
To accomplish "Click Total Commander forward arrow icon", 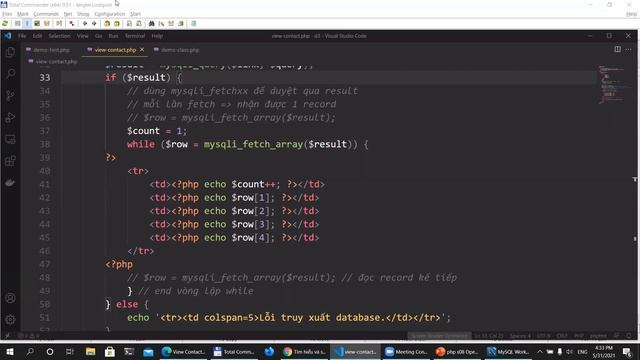I will [x=94, y=24].
